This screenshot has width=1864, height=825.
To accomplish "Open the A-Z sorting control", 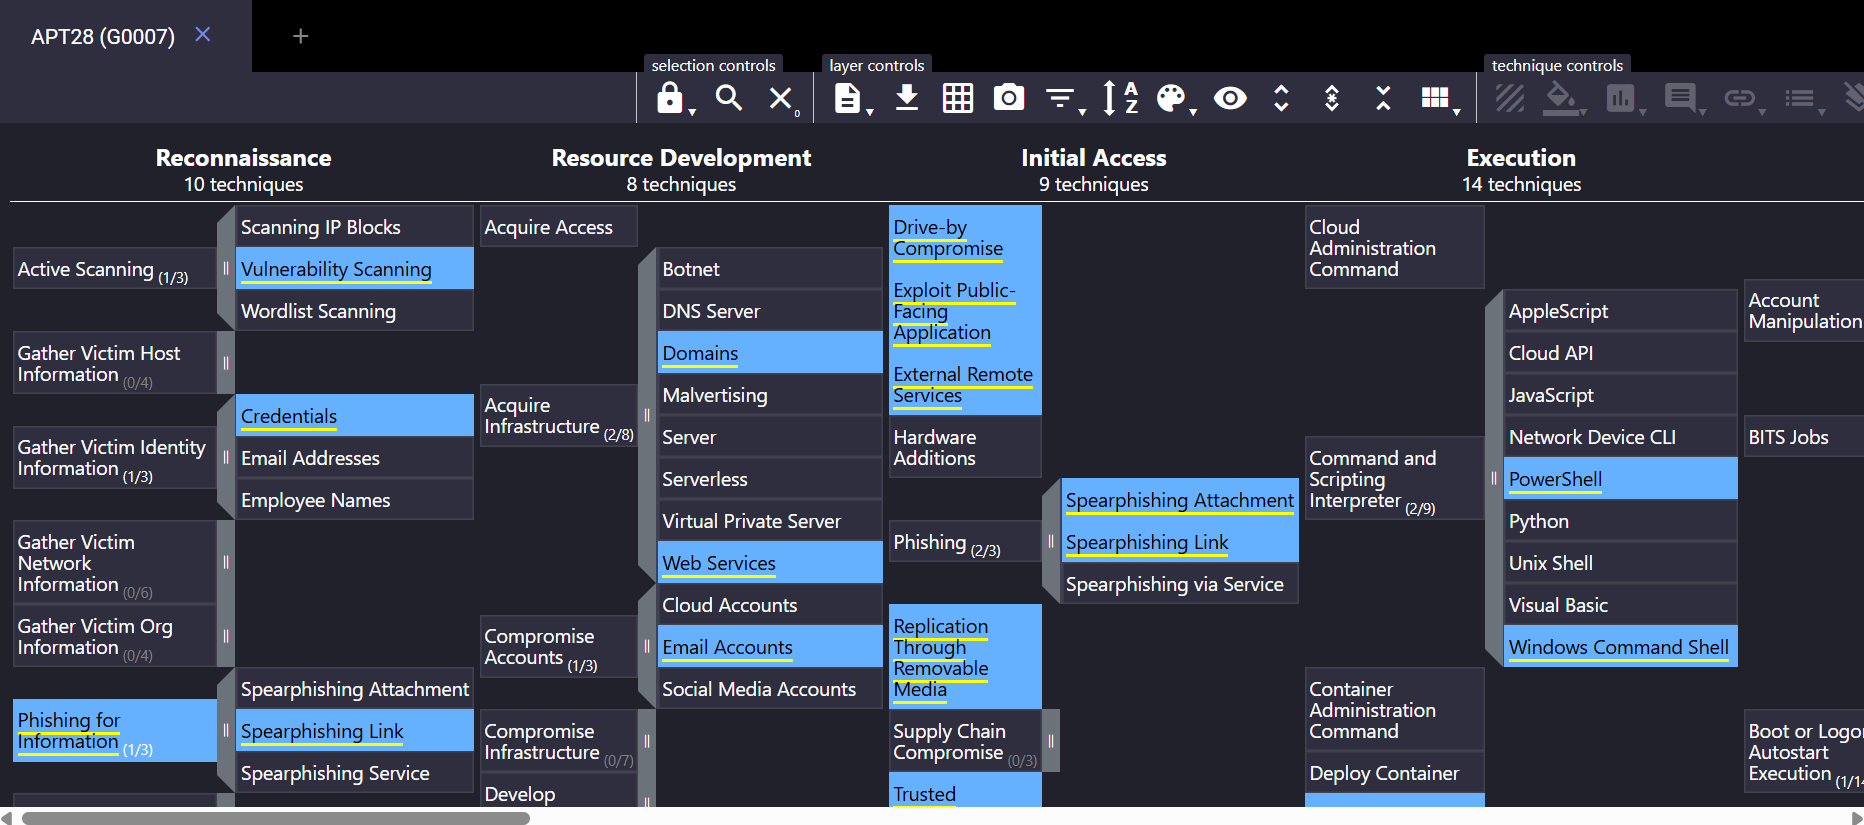I will [1120, 98].
